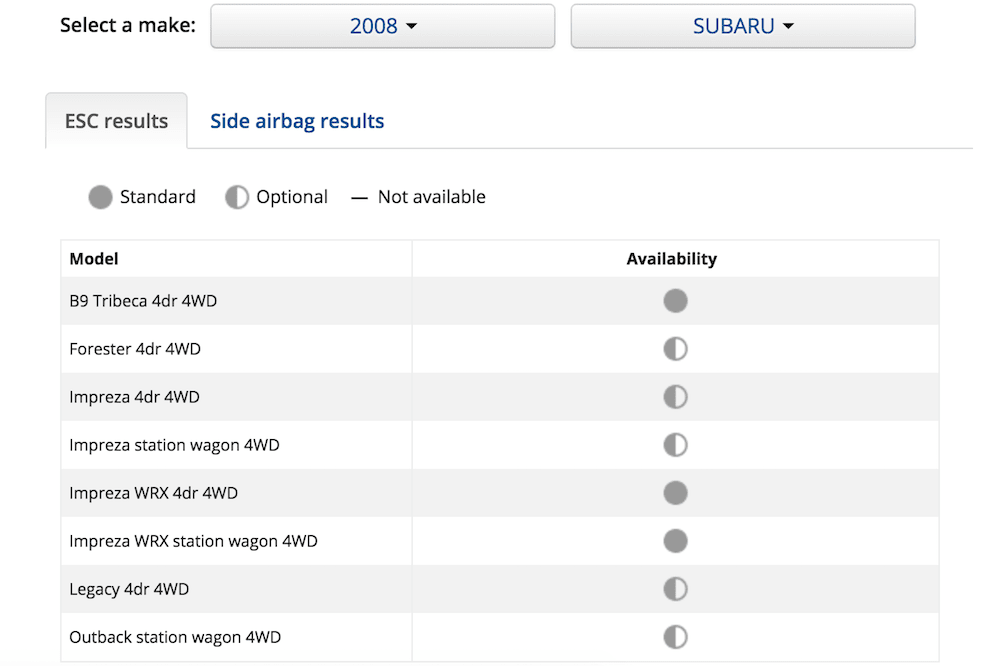Select 'Impreza WRX station wagon 4WD' text
The image size is (1000, 666).
193,542
